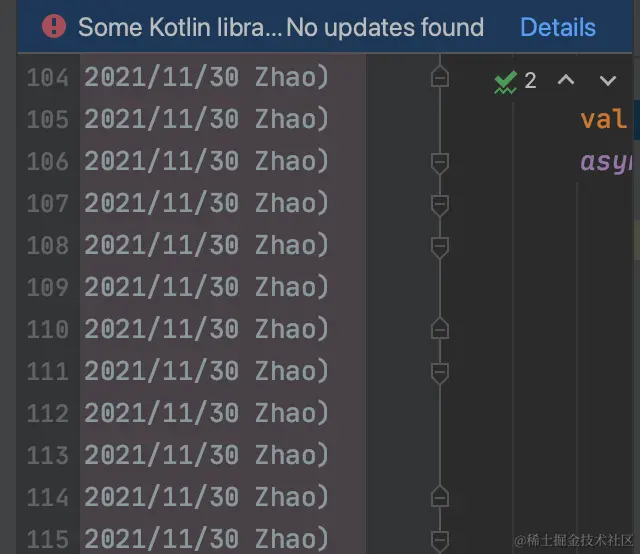Click the 'Some Kotlin libra...' notification text

180,27
